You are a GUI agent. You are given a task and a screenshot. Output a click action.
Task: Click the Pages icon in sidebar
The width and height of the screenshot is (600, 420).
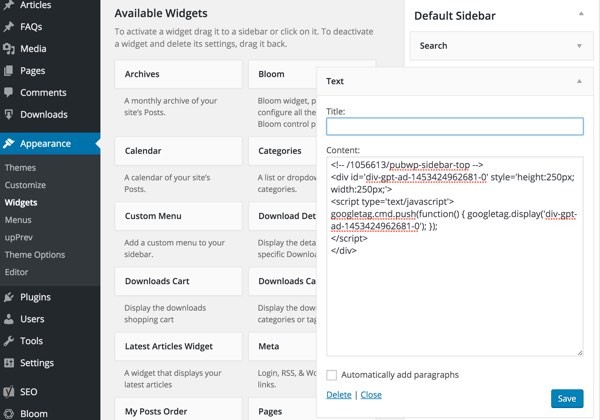8,70
